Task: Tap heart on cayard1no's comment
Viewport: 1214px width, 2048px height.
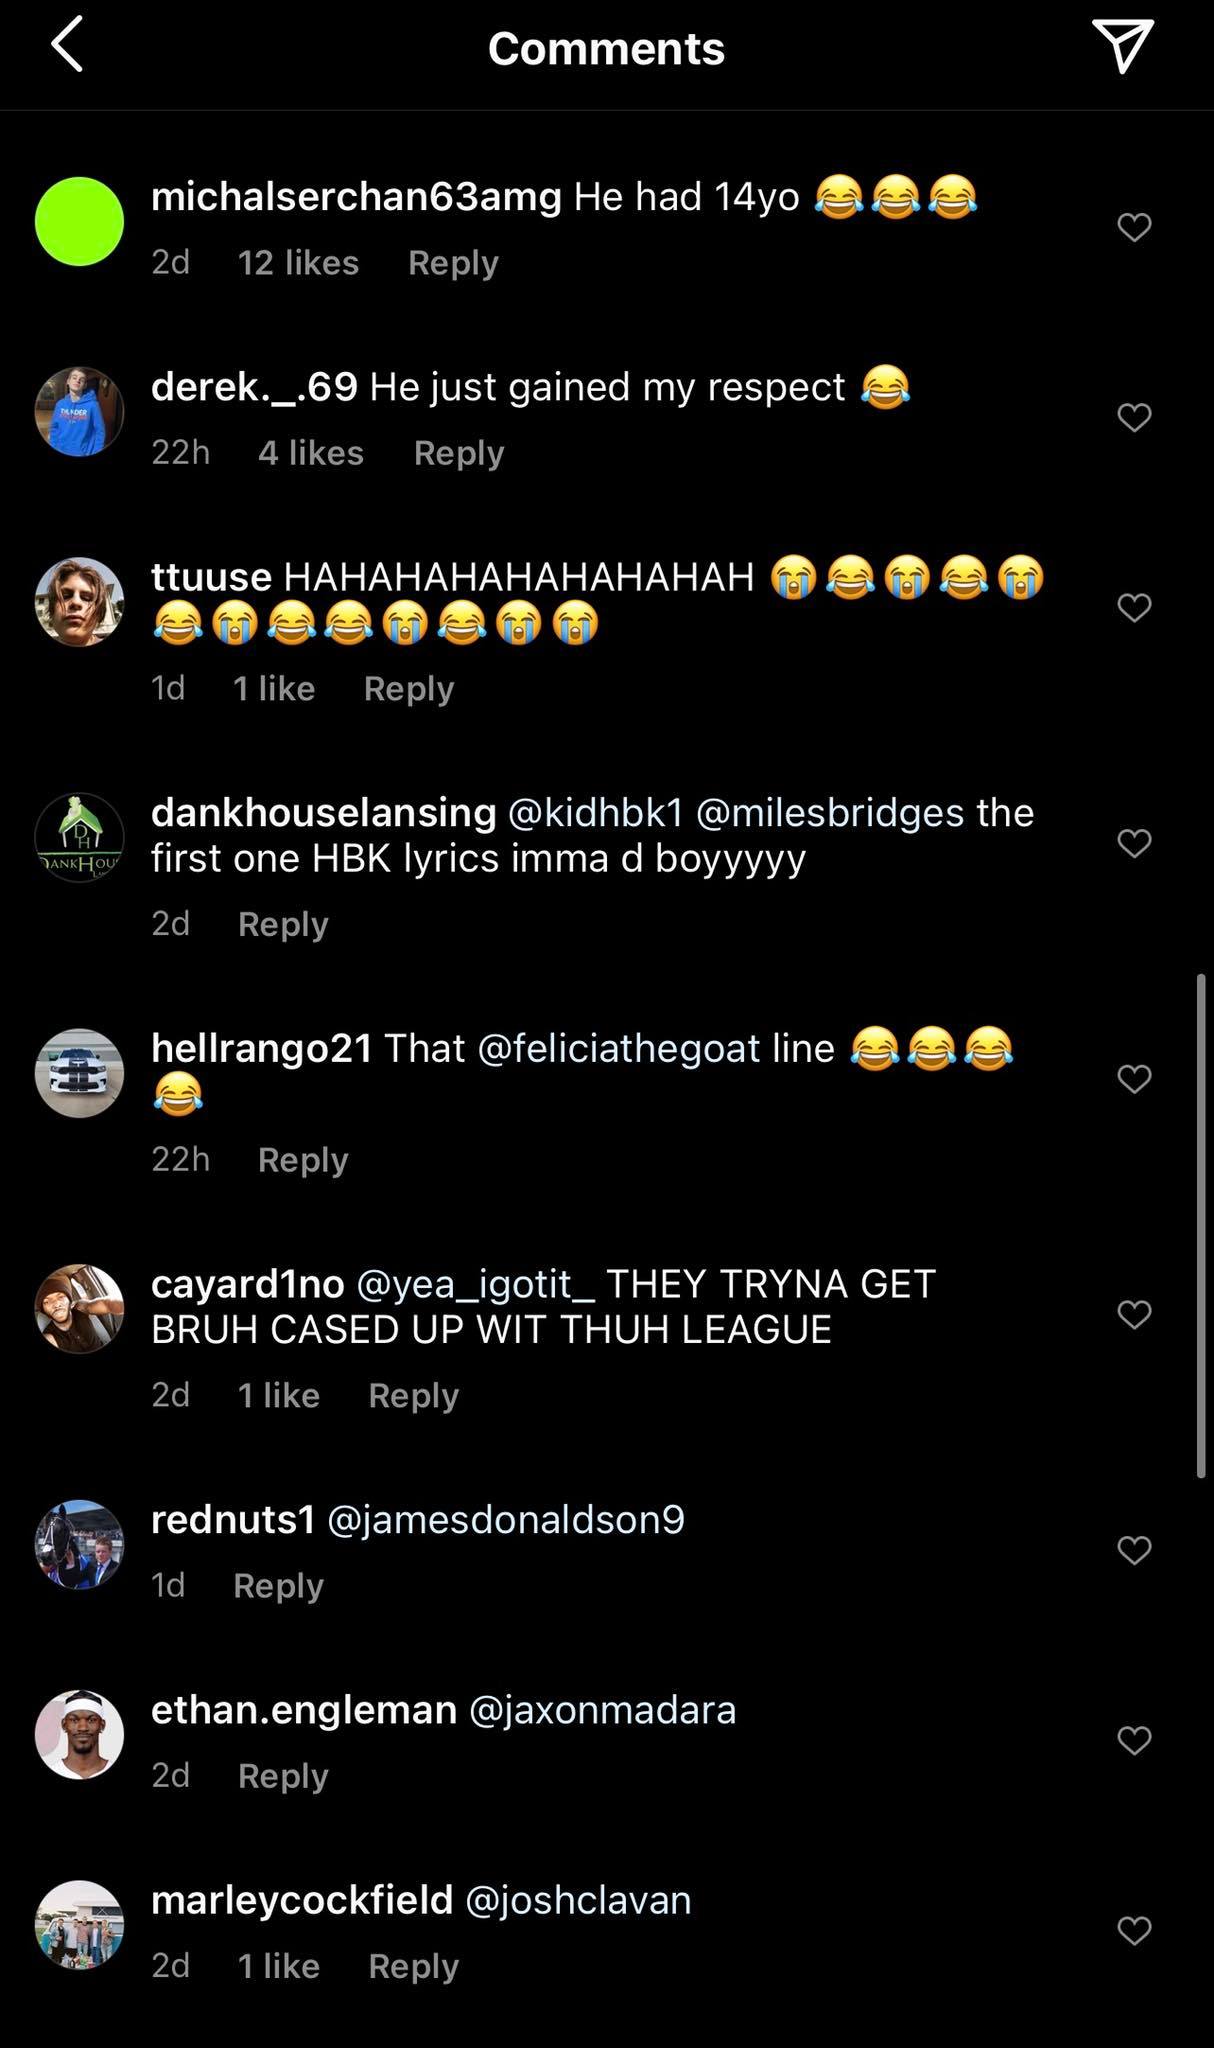Action: (1134, 1314)
